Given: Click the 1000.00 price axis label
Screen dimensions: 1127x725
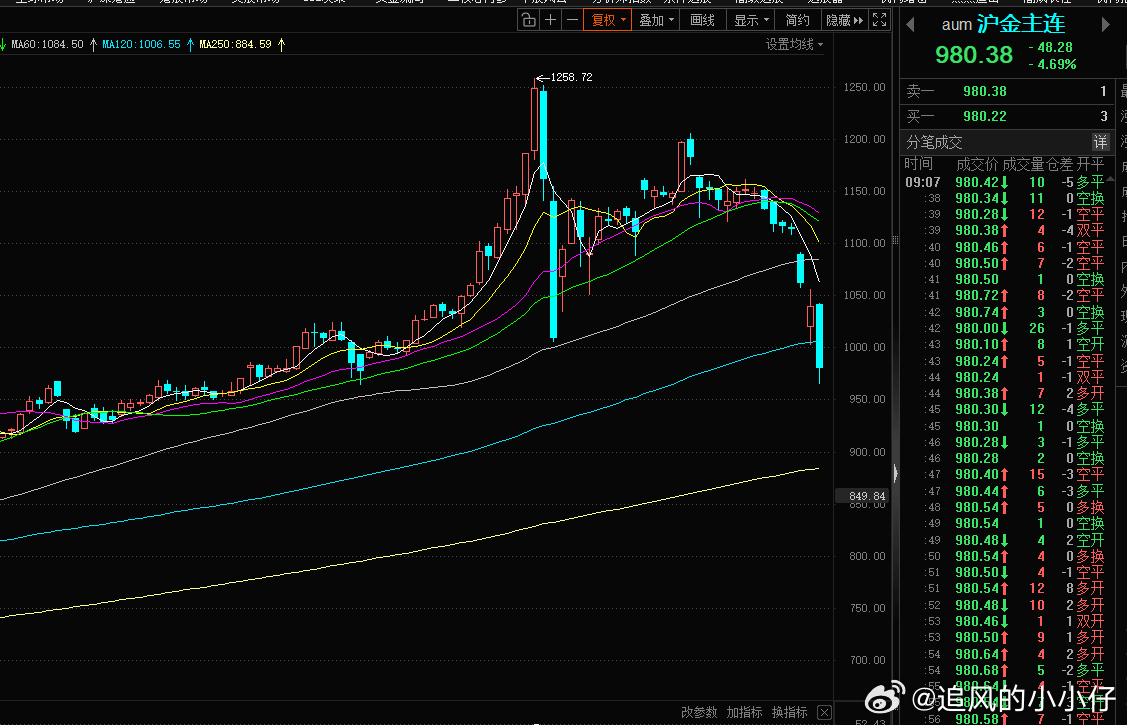Looking at the screenshot, I should (x=865, y=347).
